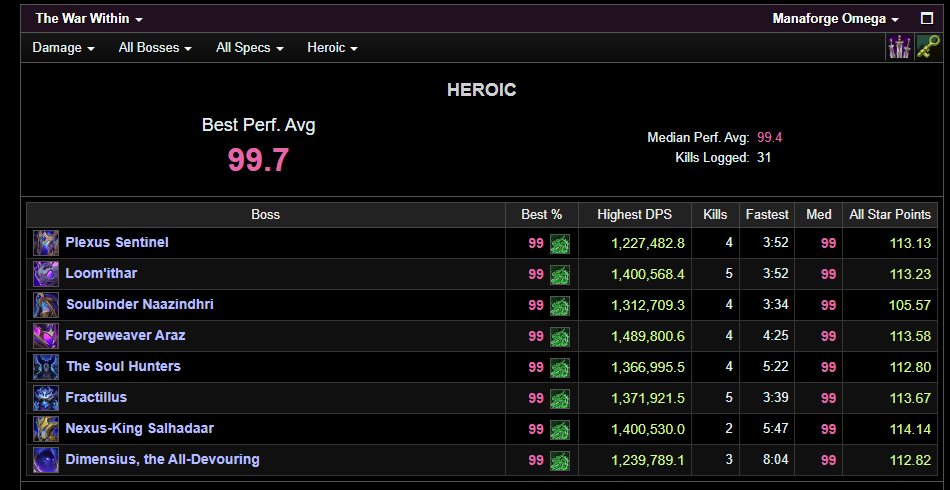Viewport: 950px width, 490px height.
Task: Click the Med column header
Action: click(x=819, y=214)
